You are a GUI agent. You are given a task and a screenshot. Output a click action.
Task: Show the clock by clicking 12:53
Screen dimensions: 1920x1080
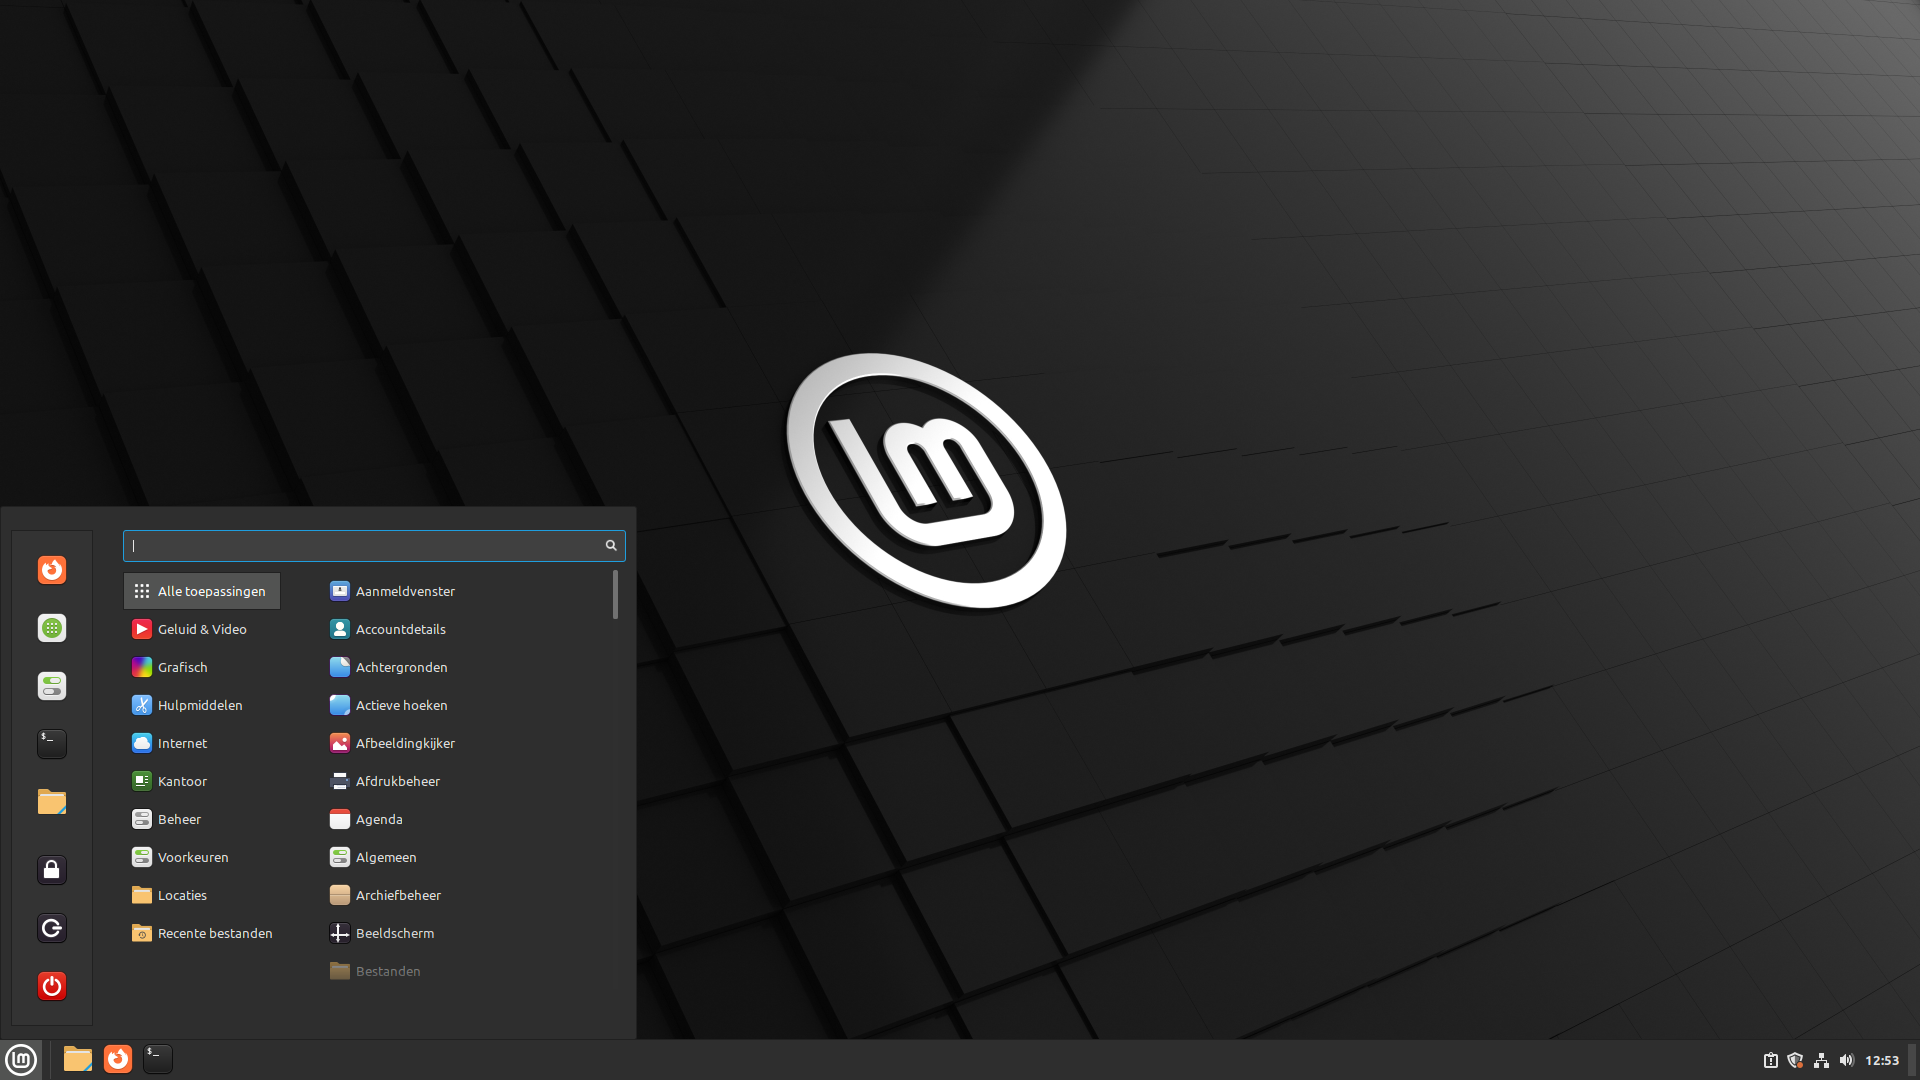pyautogui.click(x=1884, y=1059)
